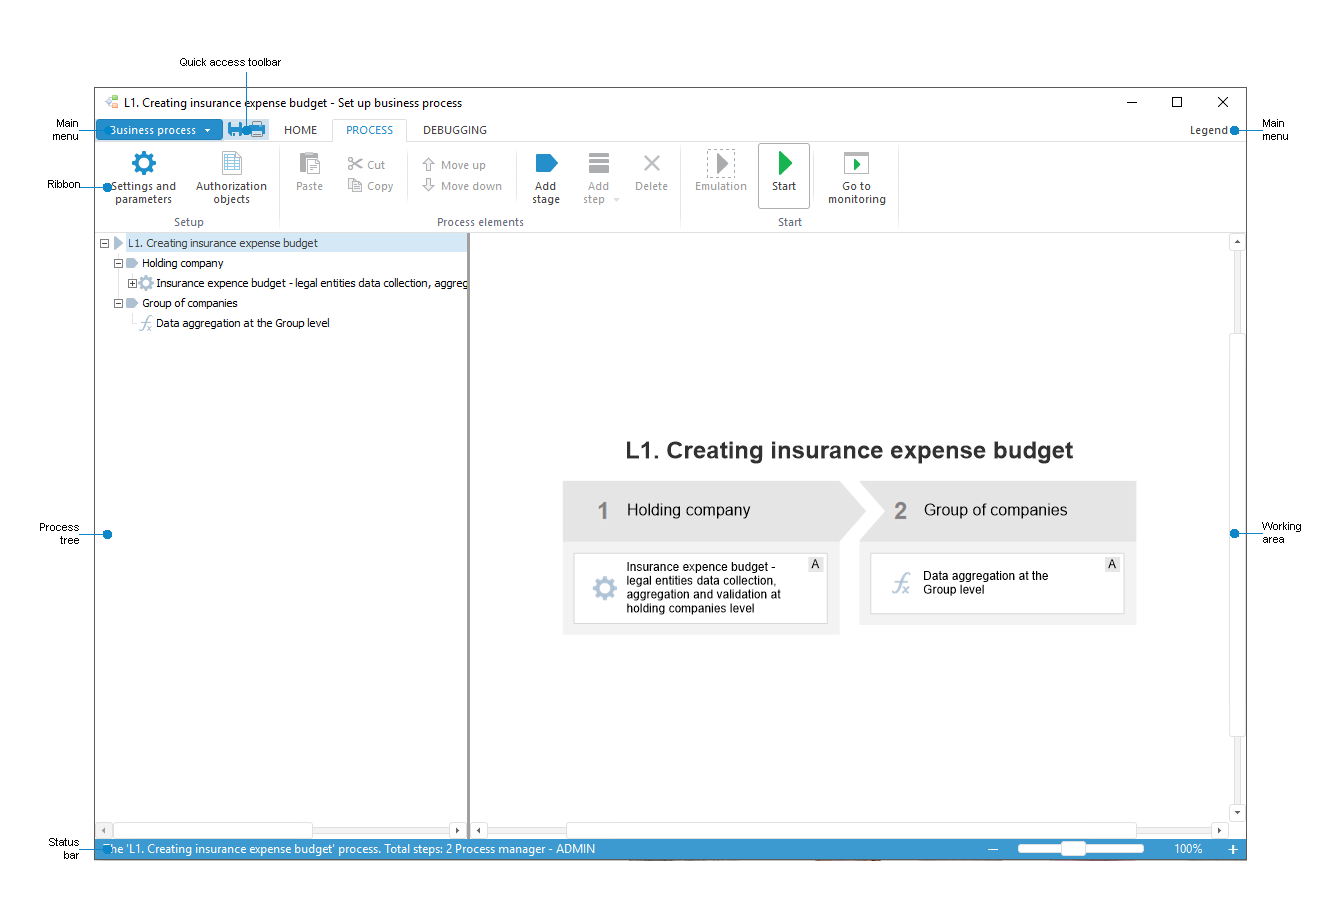Click Add stage in the ribbon
Image resolution: width=1341 pixels, height=919 pixels.
[x=546, y=176]
